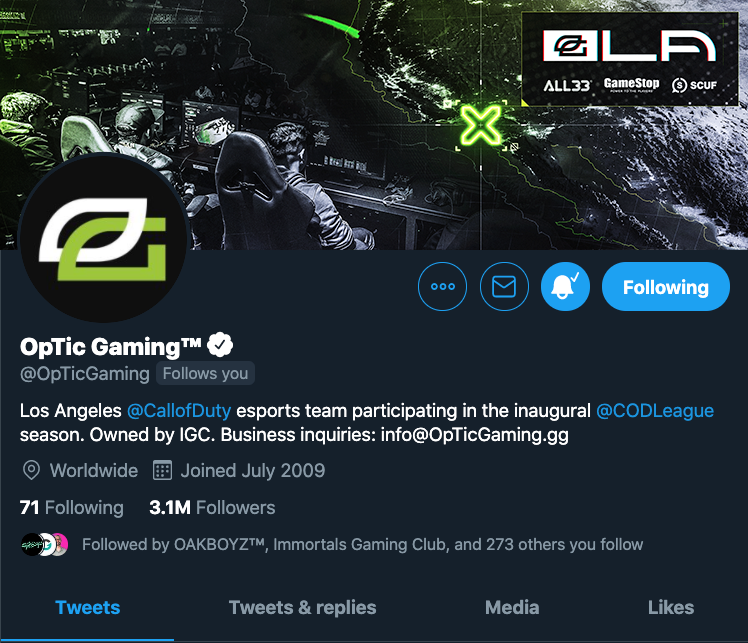Open the header banner image
This screenshot has width=748, height=643.
click(x=374, y=124)
